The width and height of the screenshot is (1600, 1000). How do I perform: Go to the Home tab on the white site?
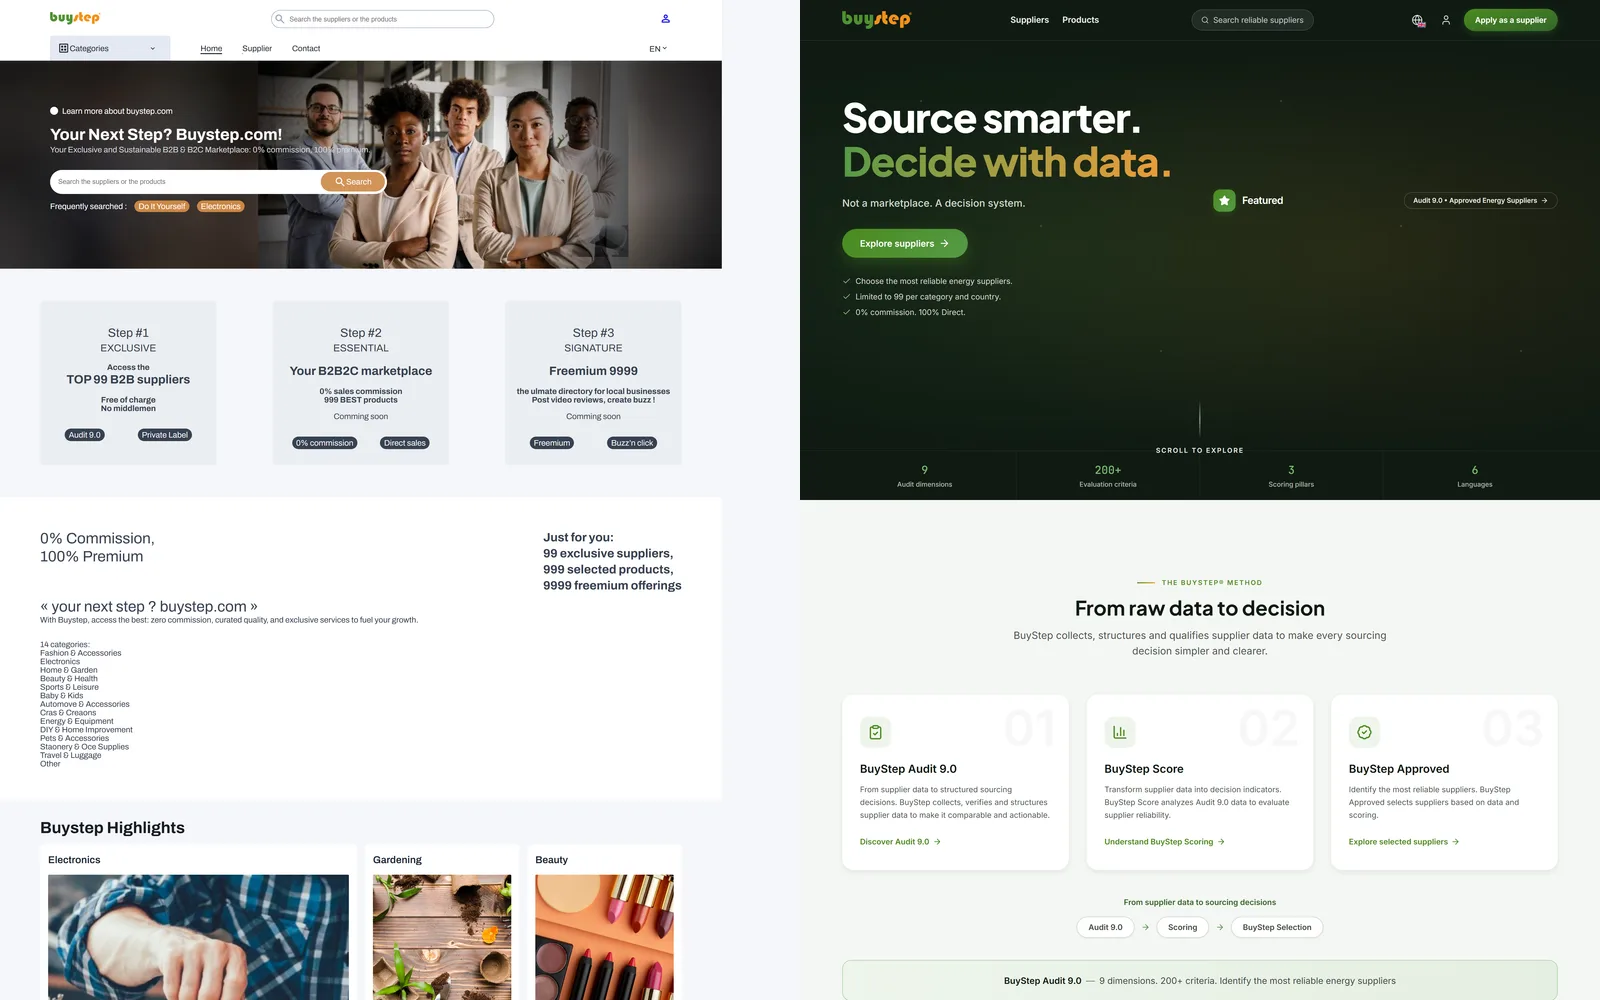click(211, 48)
